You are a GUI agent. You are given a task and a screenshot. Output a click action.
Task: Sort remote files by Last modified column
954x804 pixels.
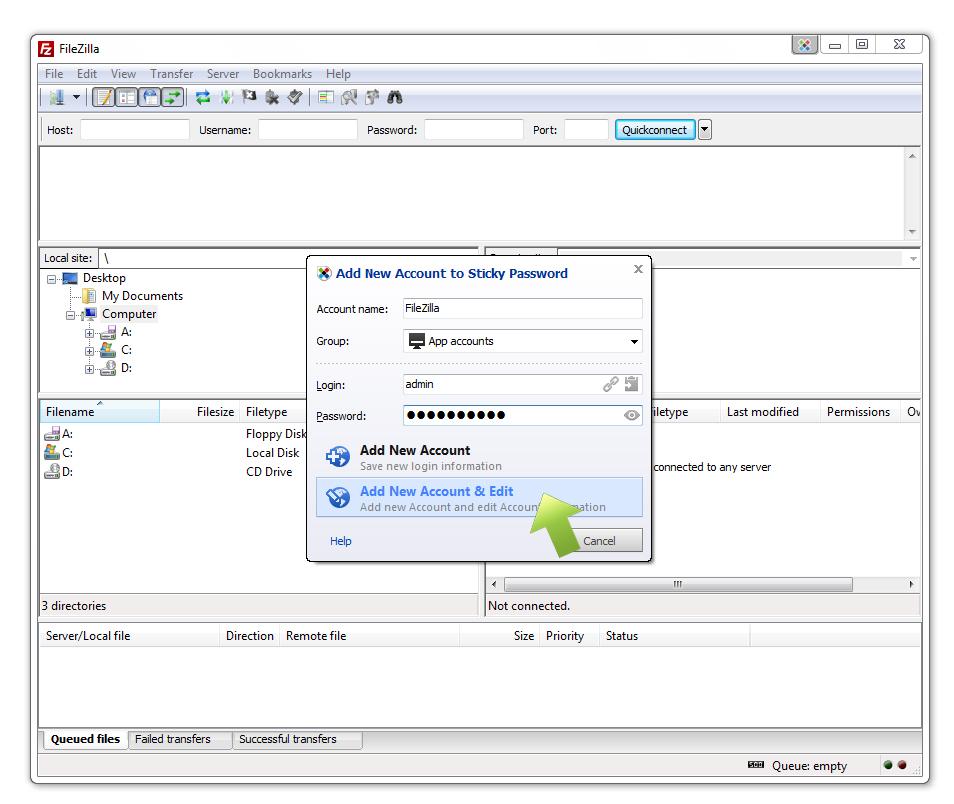coord(770,411)
